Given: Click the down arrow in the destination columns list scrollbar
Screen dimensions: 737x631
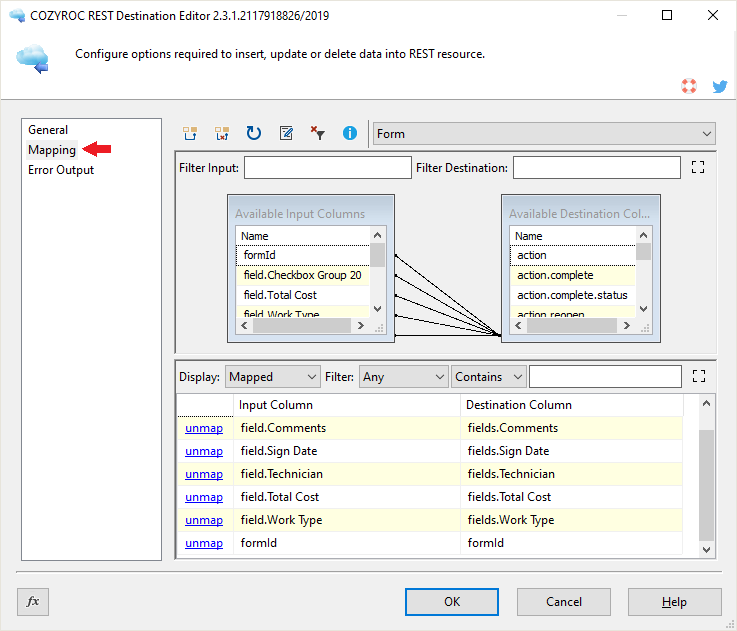Looking at the screenshot, I should click(x=643, y=309).
